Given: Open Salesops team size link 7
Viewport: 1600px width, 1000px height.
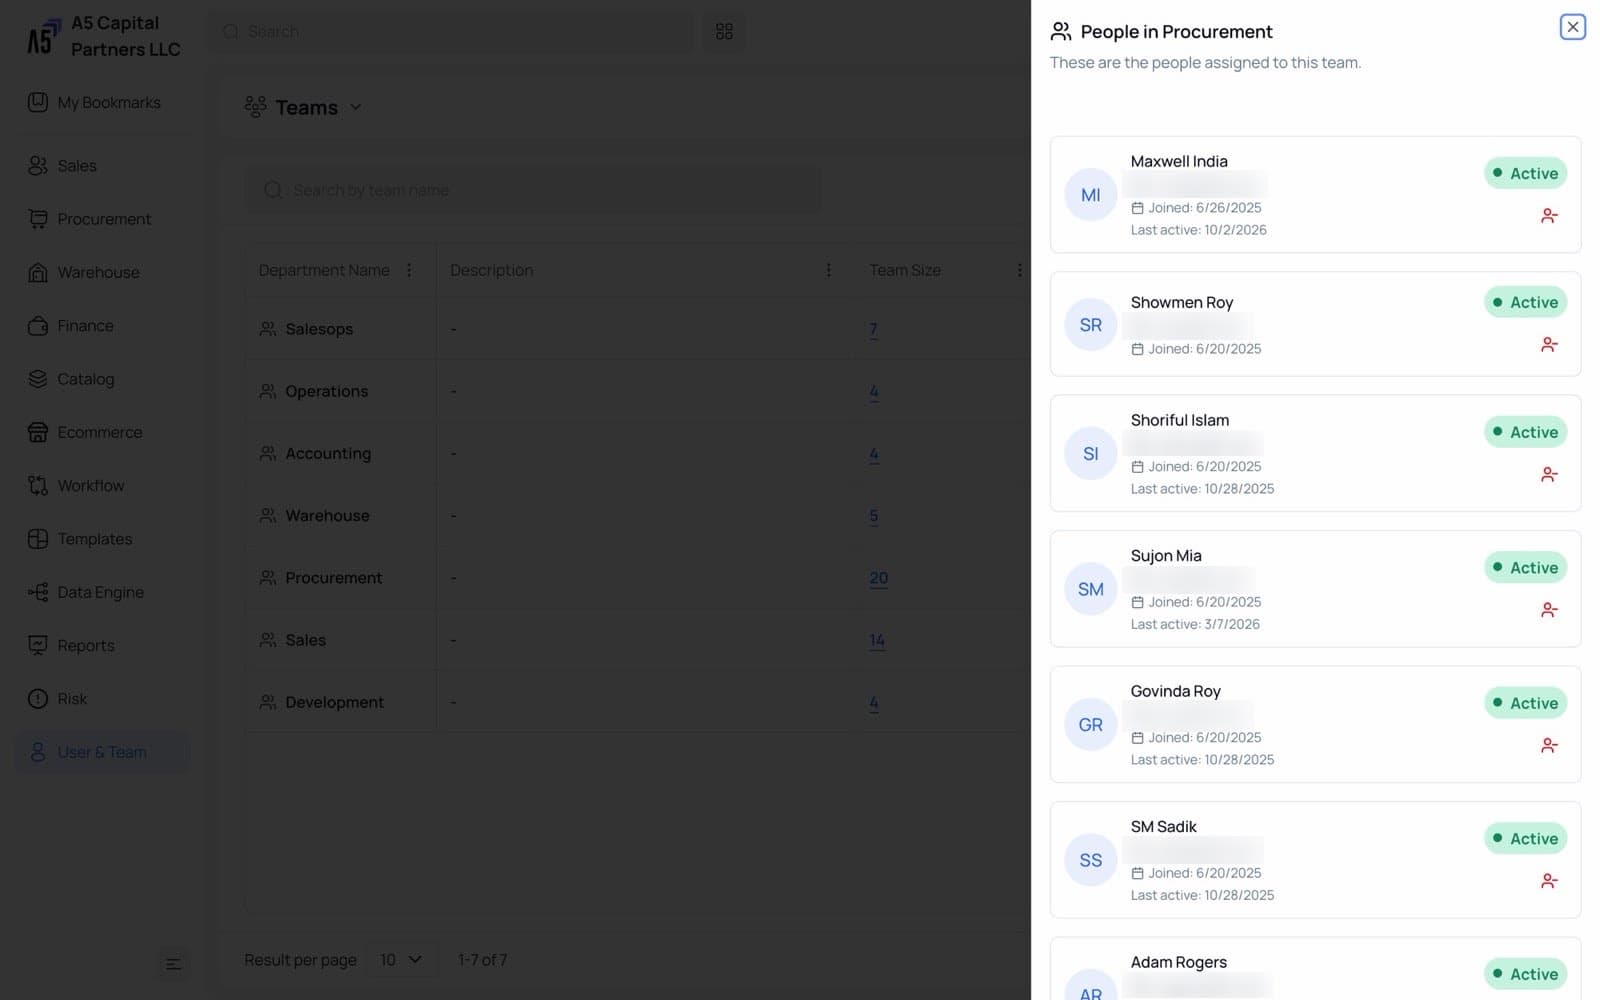Looking at the screenshot, I should tap(873, 329).
